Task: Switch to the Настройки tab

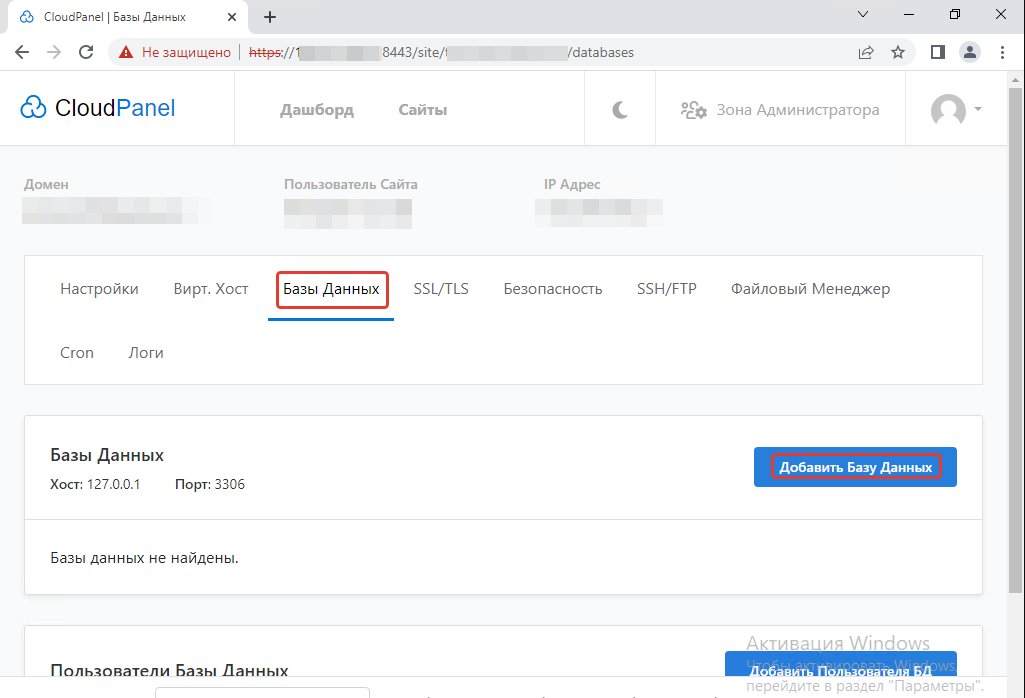Action: pos(99,289)
